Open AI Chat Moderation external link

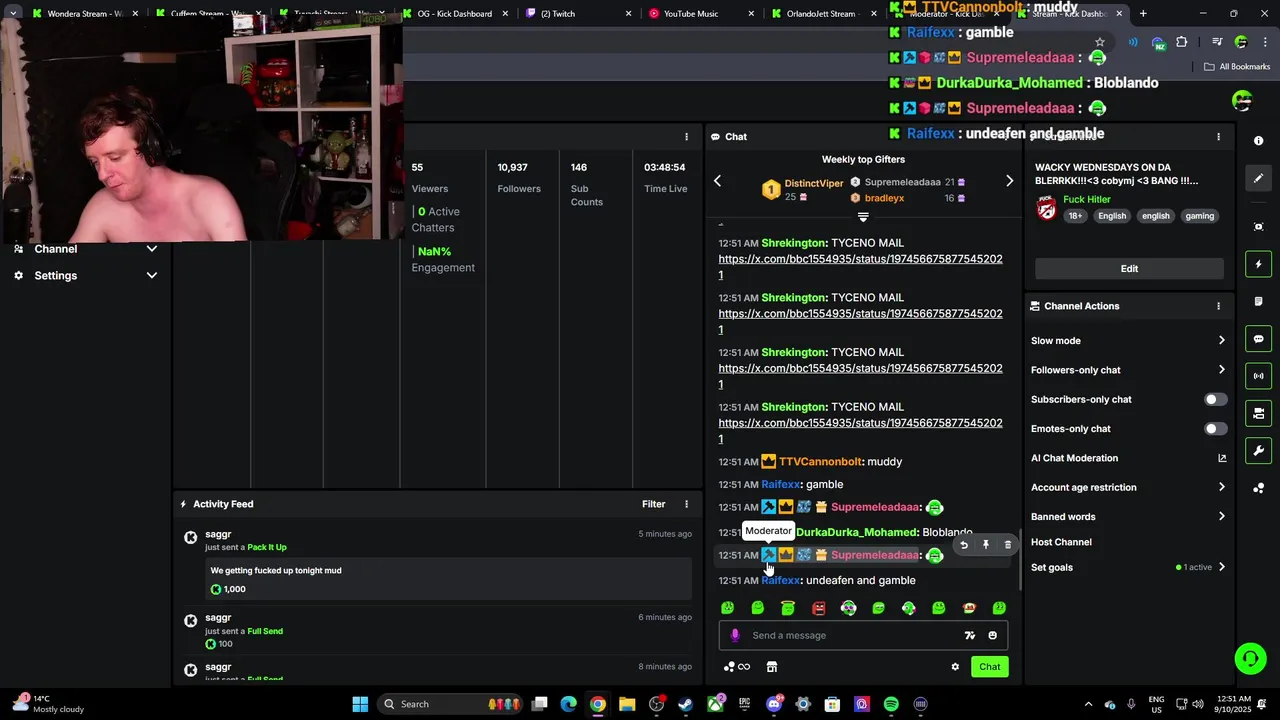1222,458
